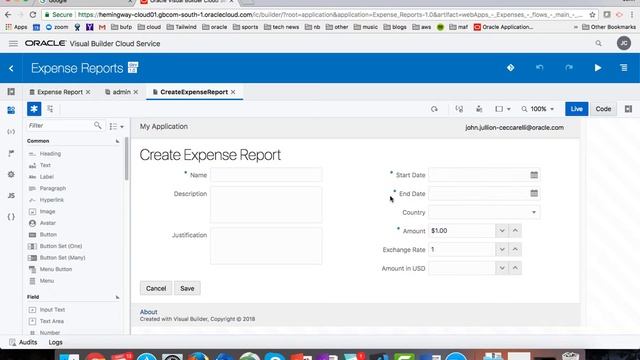Image resolution: width=640 pixels, height=360 pixels.
Task: Decrease the Amount in USD value
Action: coord(502,268)
